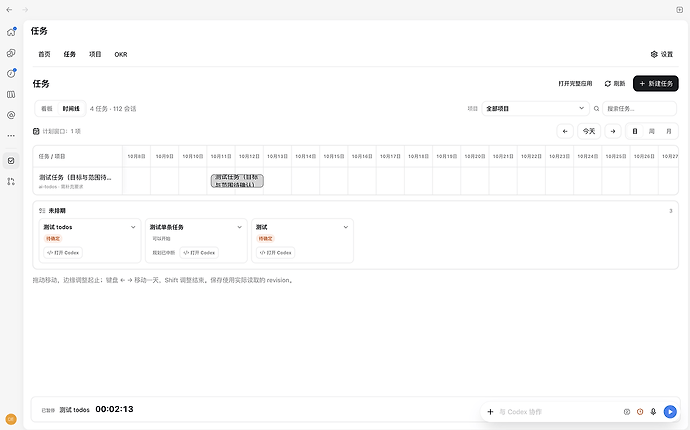Switch to 时间线 timeline view
Viewport: 690px width, 430px height.
pyautogui.click(x=71, y=109)
